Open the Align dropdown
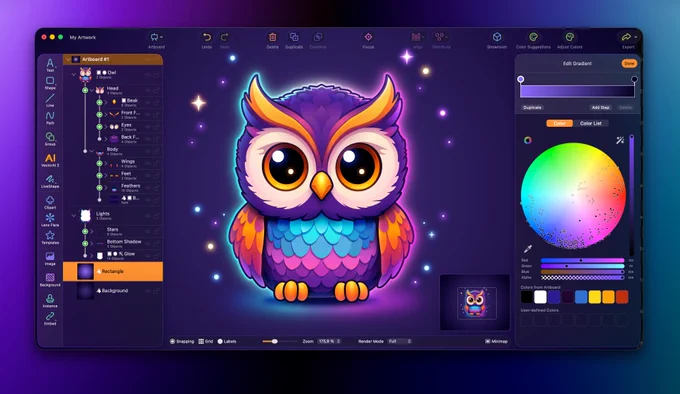The width and height of the screenshot is (680, 394). [x=418, y=37]
